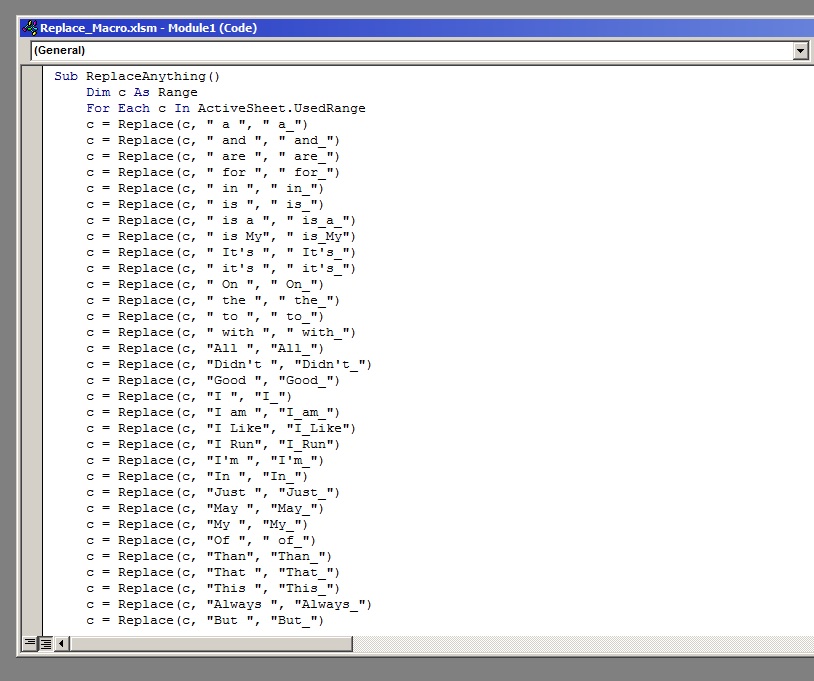Click the Replace line with "But "
Image resolution: width=814 pixels, height=681 pixels.
[205, 621]
